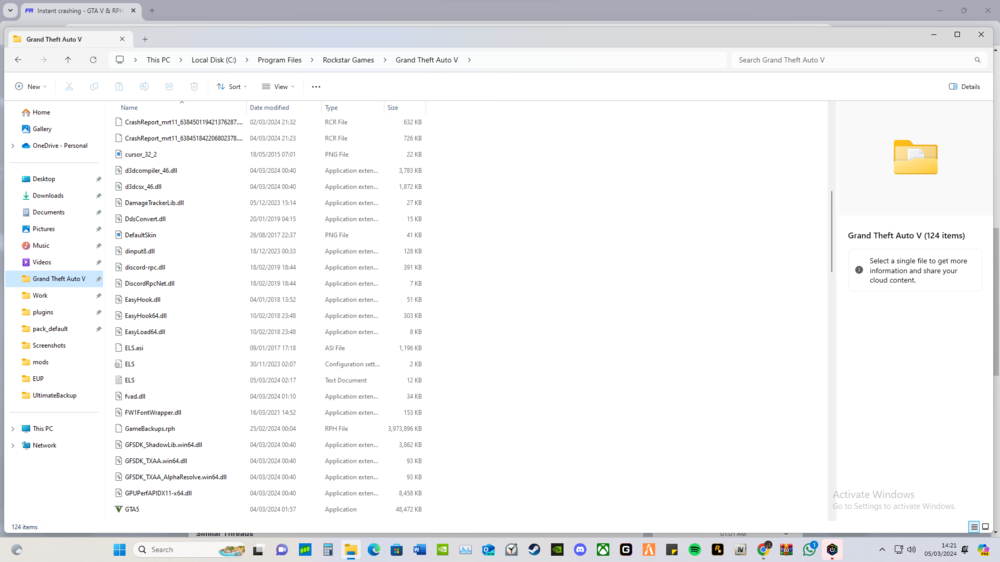Open Home in the navigation pane
Screen dimensions: 1000x562
(41, 112)
